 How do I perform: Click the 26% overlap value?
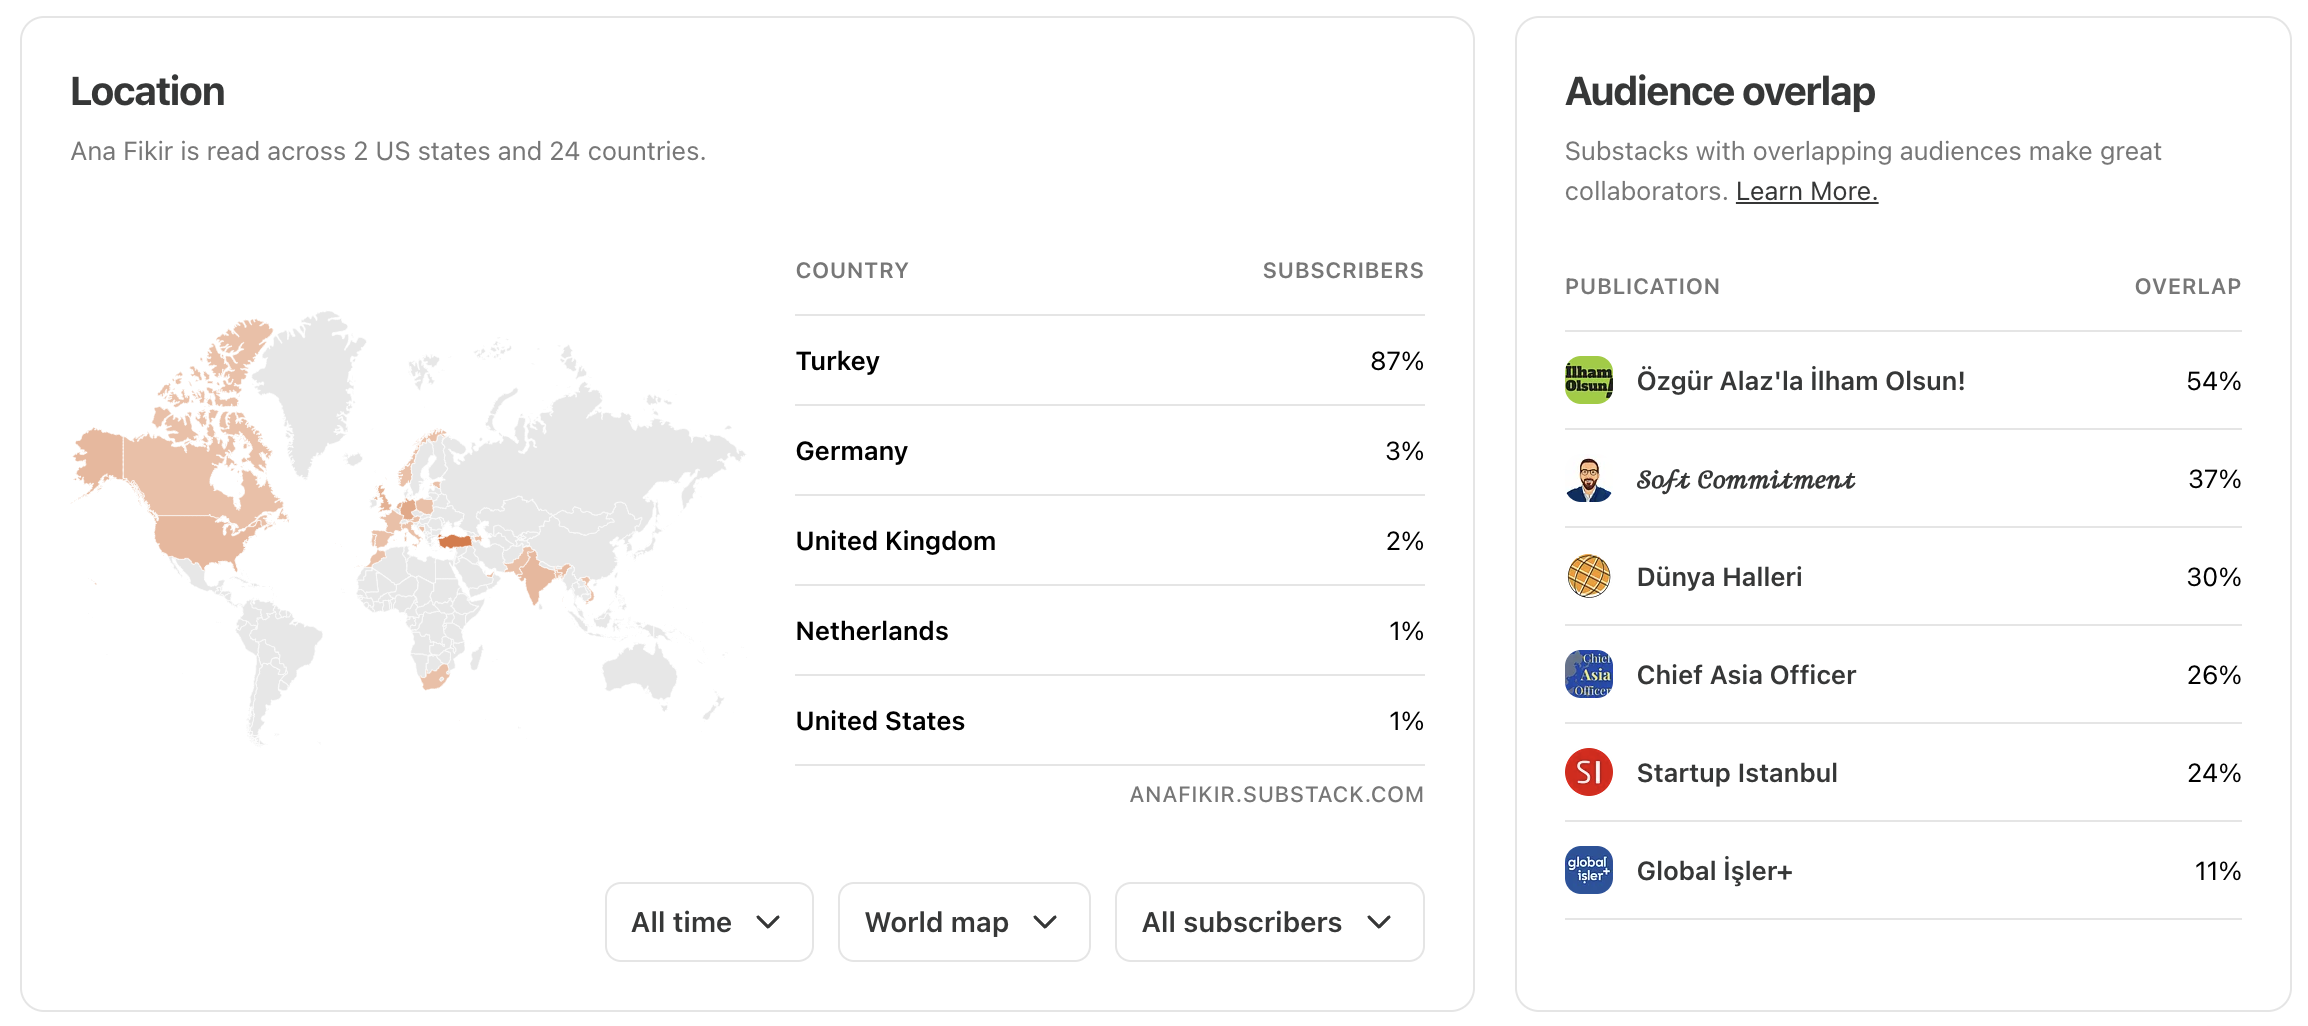(2214, 675)
